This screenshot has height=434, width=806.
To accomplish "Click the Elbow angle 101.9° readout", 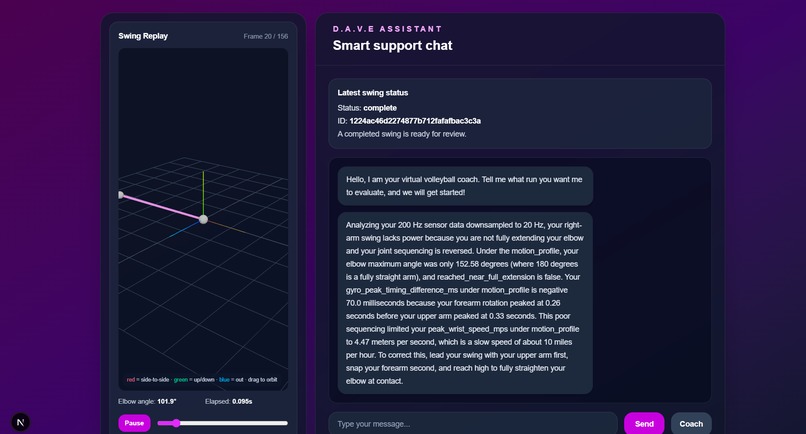I will [147, 402].
